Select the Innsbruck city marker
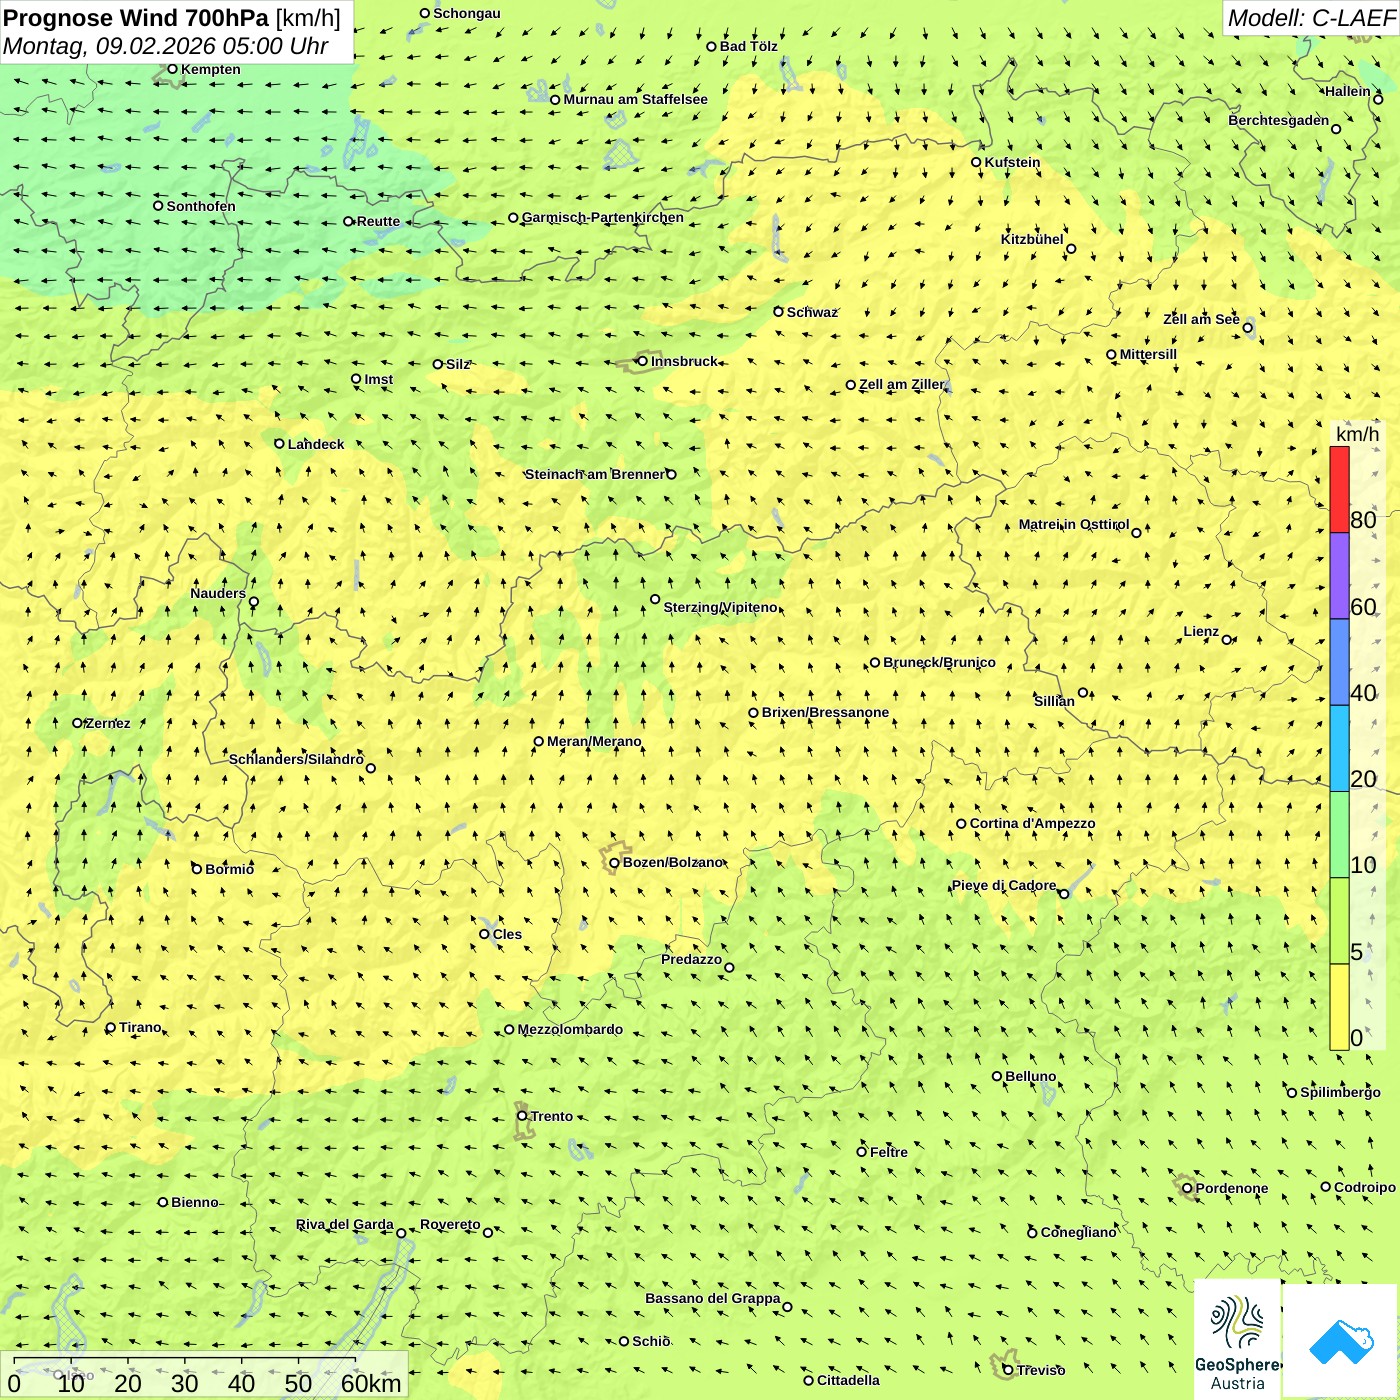Image resolution: width=1400 pixels, height=1400 pixels. point(643,361)
